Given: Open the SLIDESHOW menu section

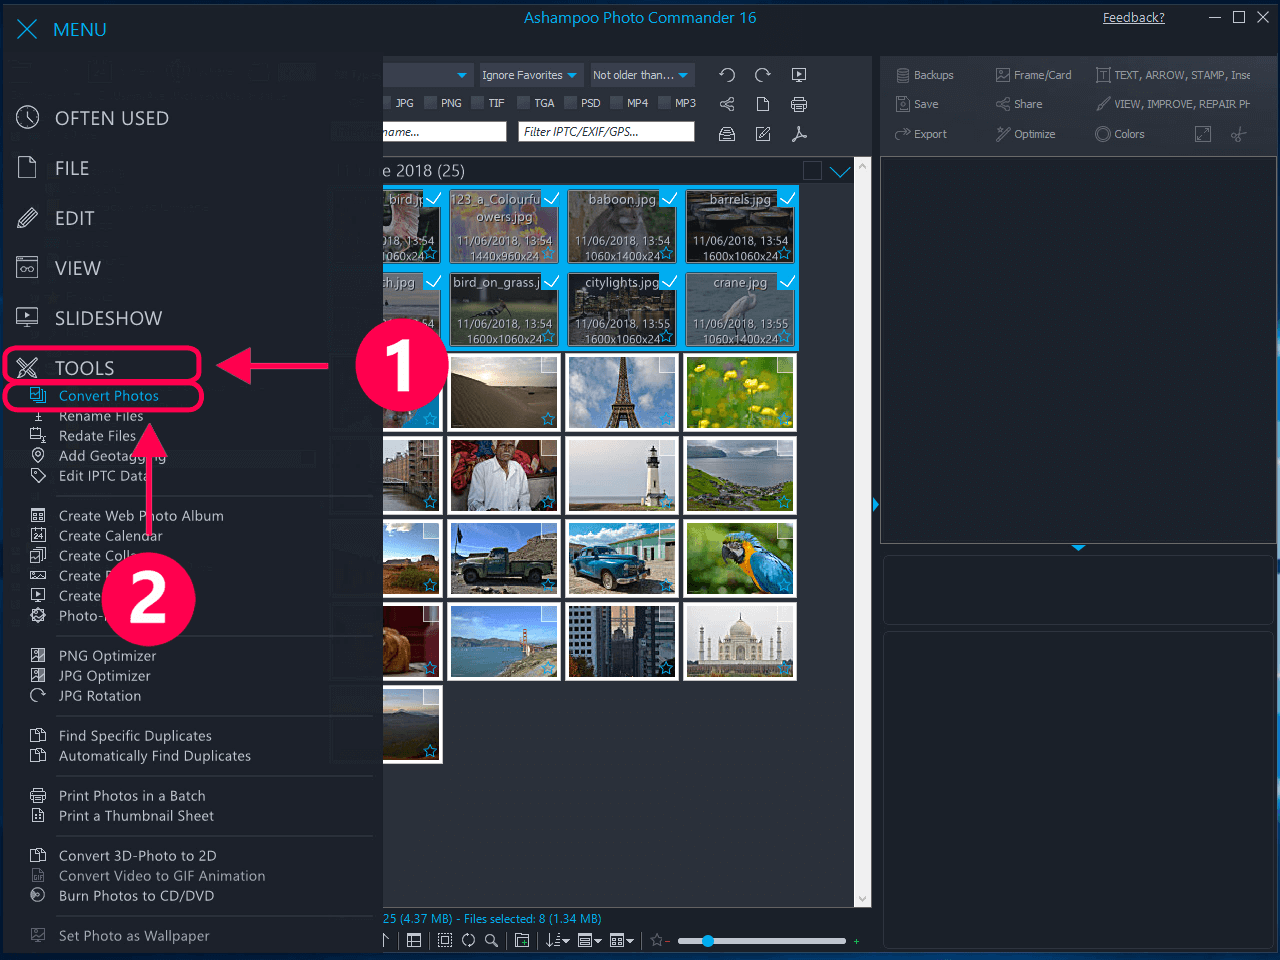Looking at the screenshot, I should [x=90, y=318].
